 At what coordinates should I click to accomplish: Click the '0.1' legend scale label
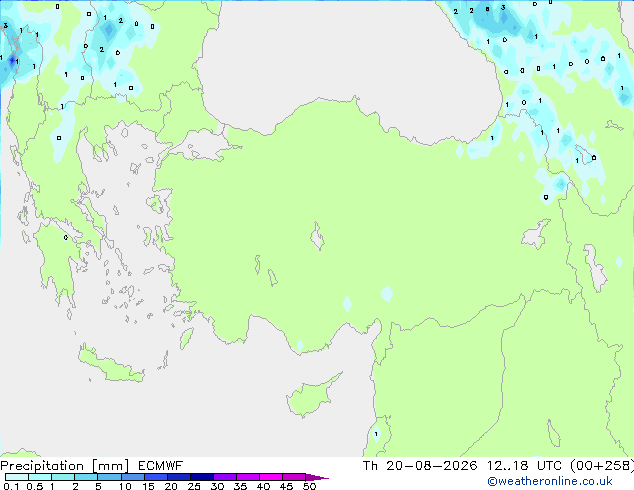(11, 486)
